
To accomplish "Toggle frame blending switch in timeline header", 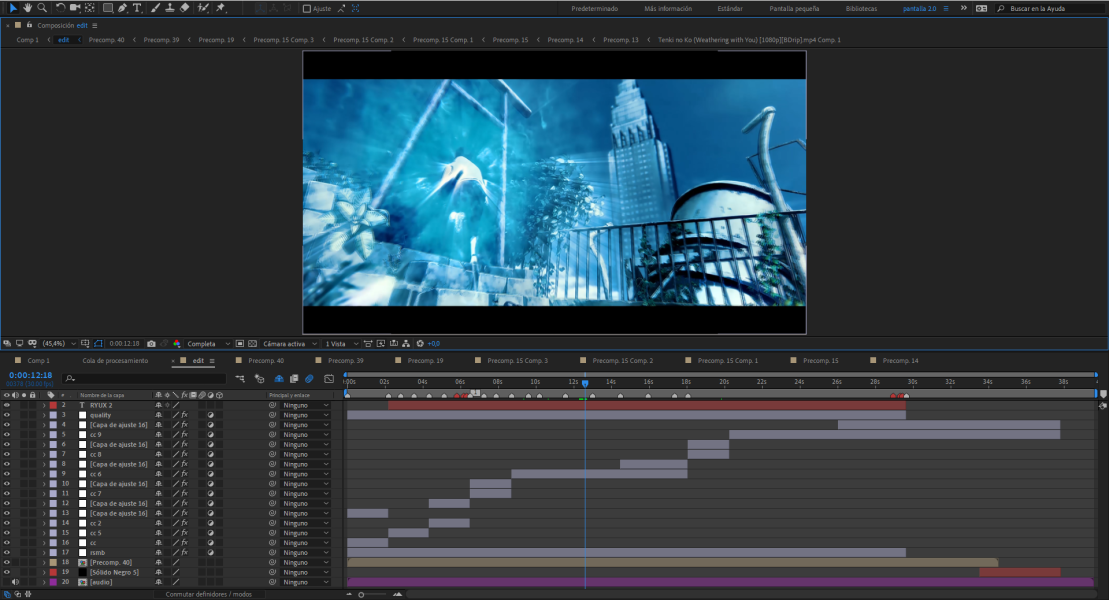I will click(x=294, y=379).
